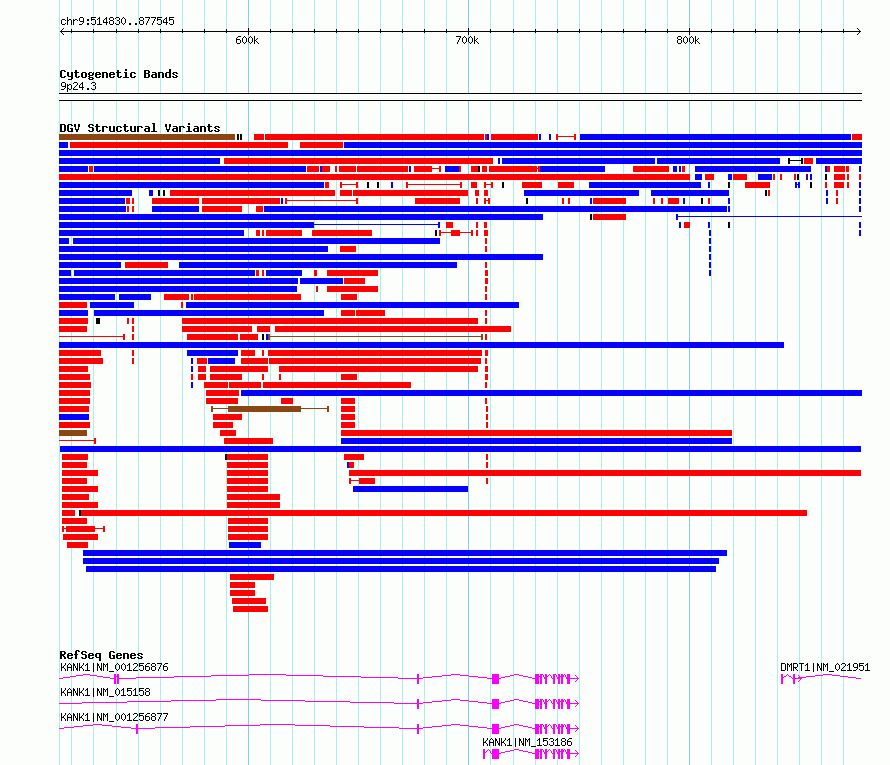This screenshot has height=765, width=890.
Task: Open the DGV Structural Variants track title
Action: [x=140, y=128]
